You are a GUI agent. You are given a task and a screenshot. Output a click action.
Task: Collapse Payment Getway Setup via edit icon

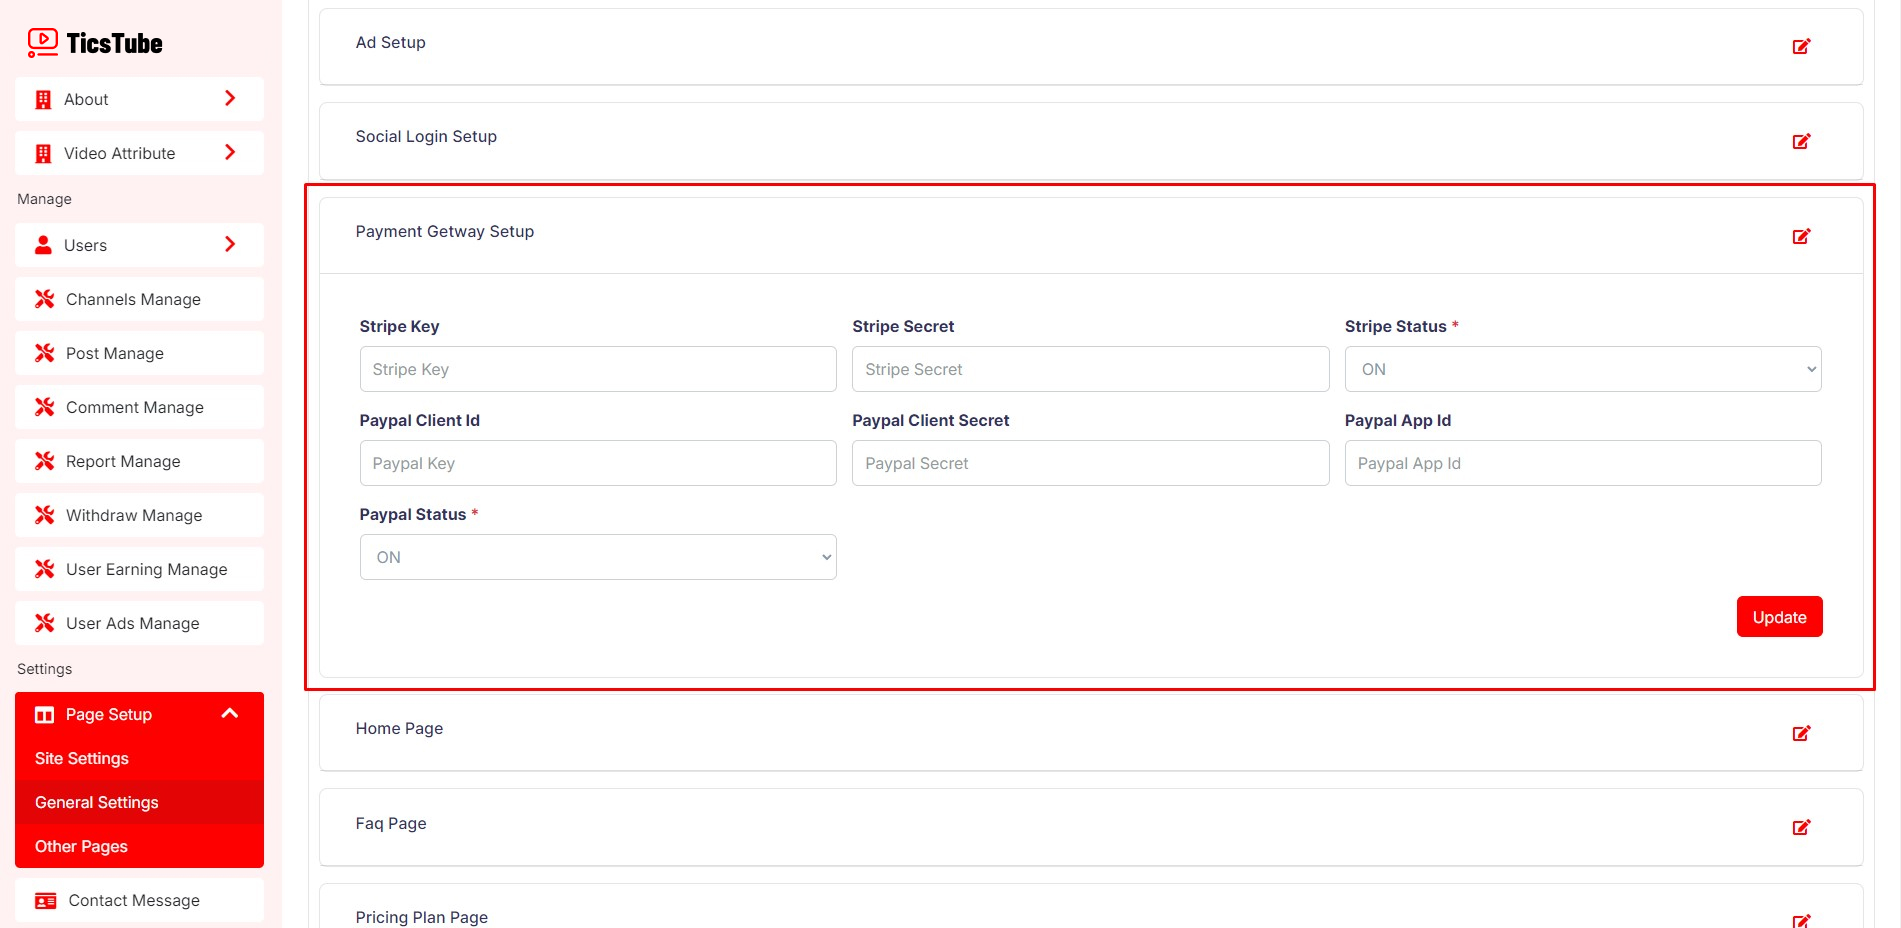click(x=1801, y=236)
